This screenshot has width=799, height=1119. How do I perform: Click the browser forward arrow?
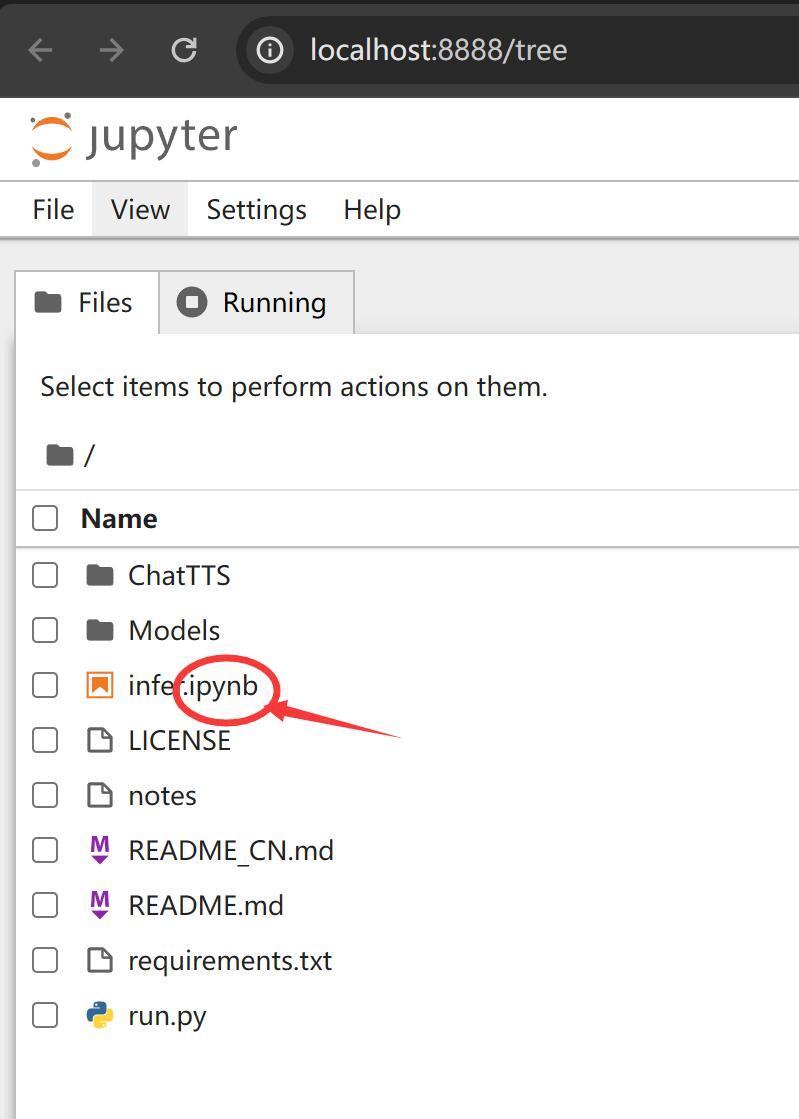tap(111, 51)
